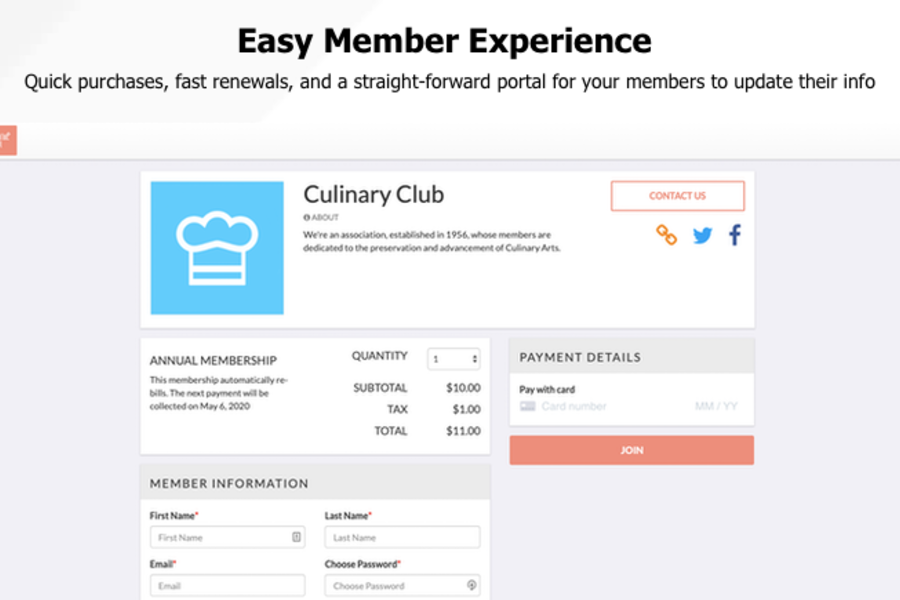Click the Email input field
Image resolution: width=900 pixels, height=600 pixels.
pyautogui.click(x=227, y=585)
